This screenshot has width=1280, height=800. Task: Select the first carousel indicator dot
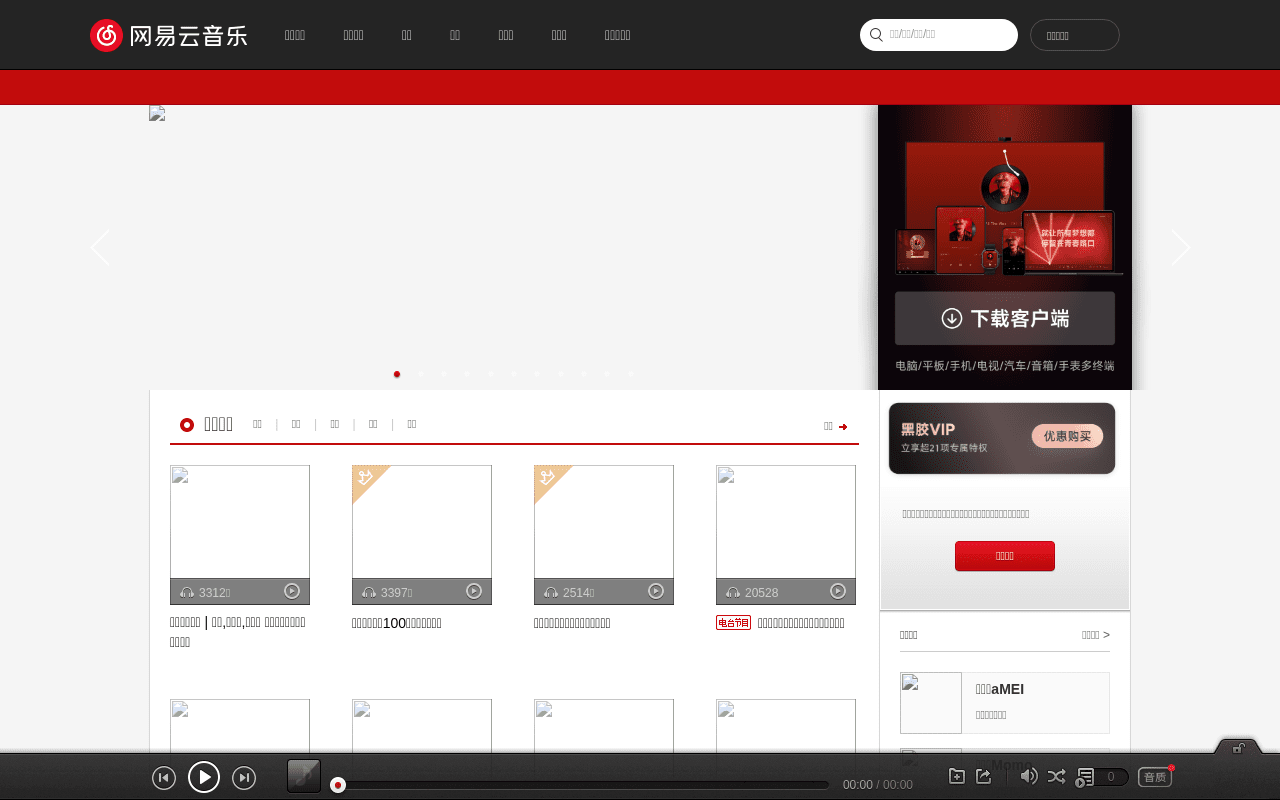click(397, 374)
